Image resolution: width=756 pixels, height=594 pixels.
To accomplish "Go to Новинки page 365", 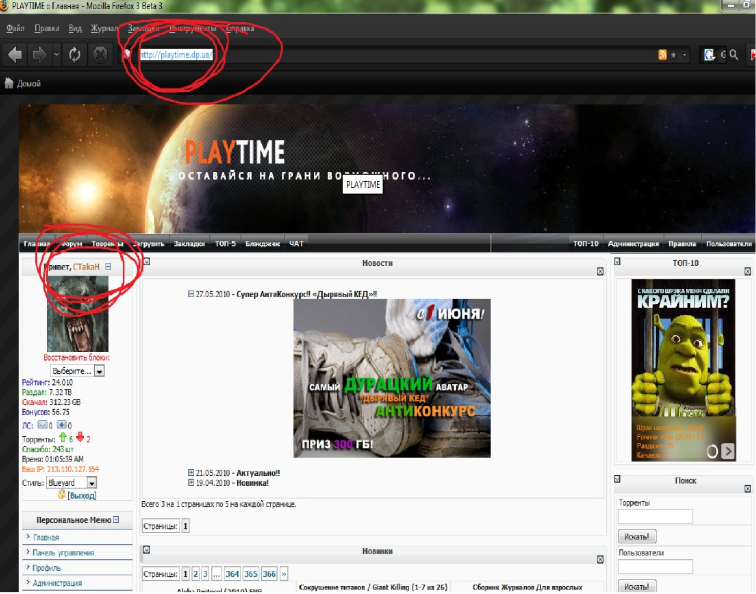I will [x=251, y=574].
